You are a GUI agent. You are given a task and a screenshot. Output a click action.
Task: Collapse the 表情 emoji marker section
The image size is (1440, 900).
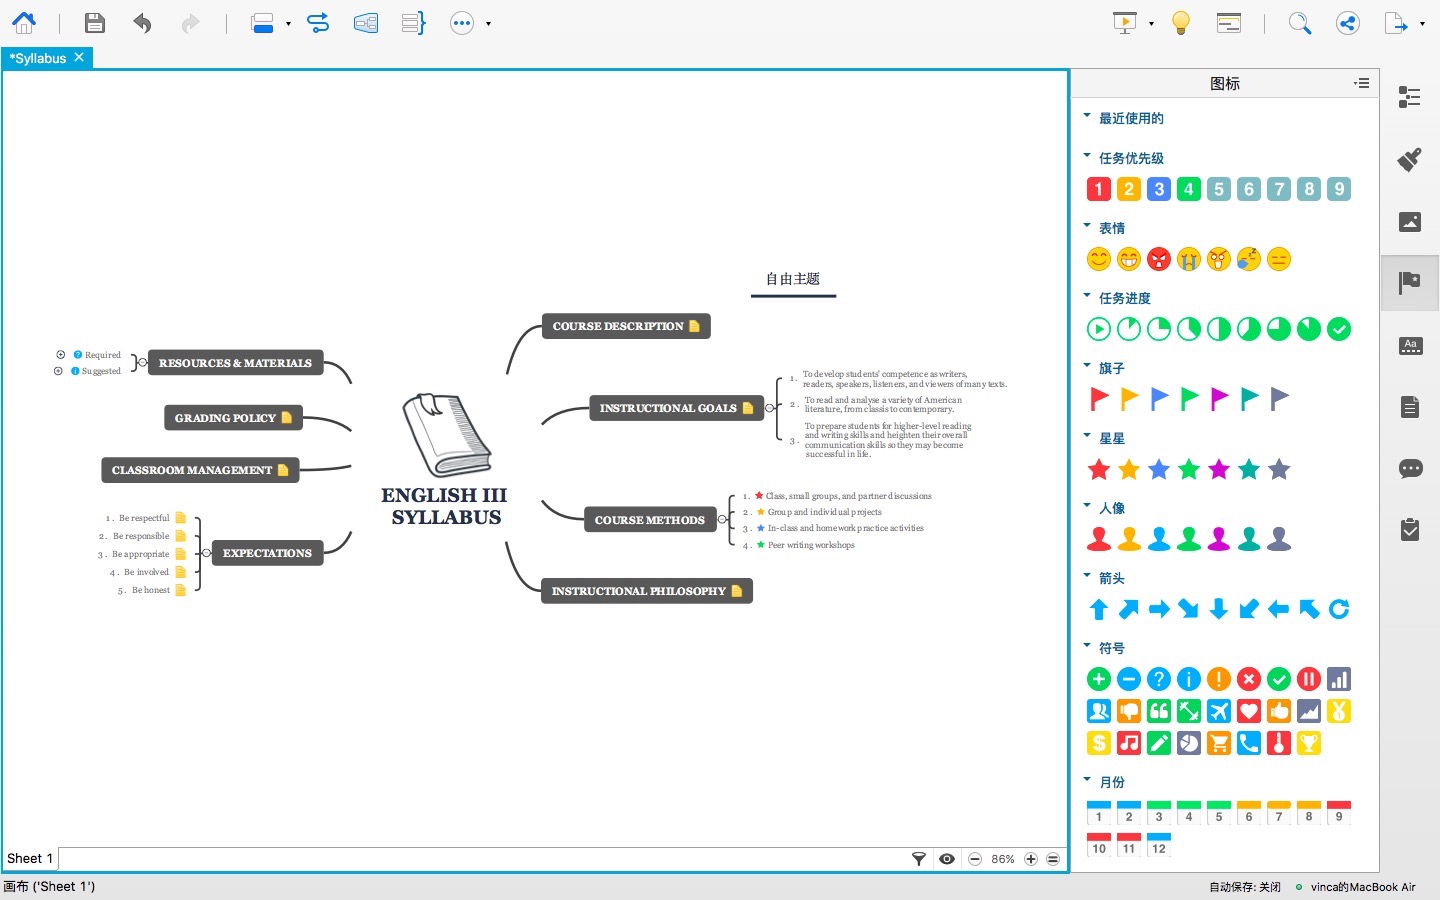point(1087,227)
